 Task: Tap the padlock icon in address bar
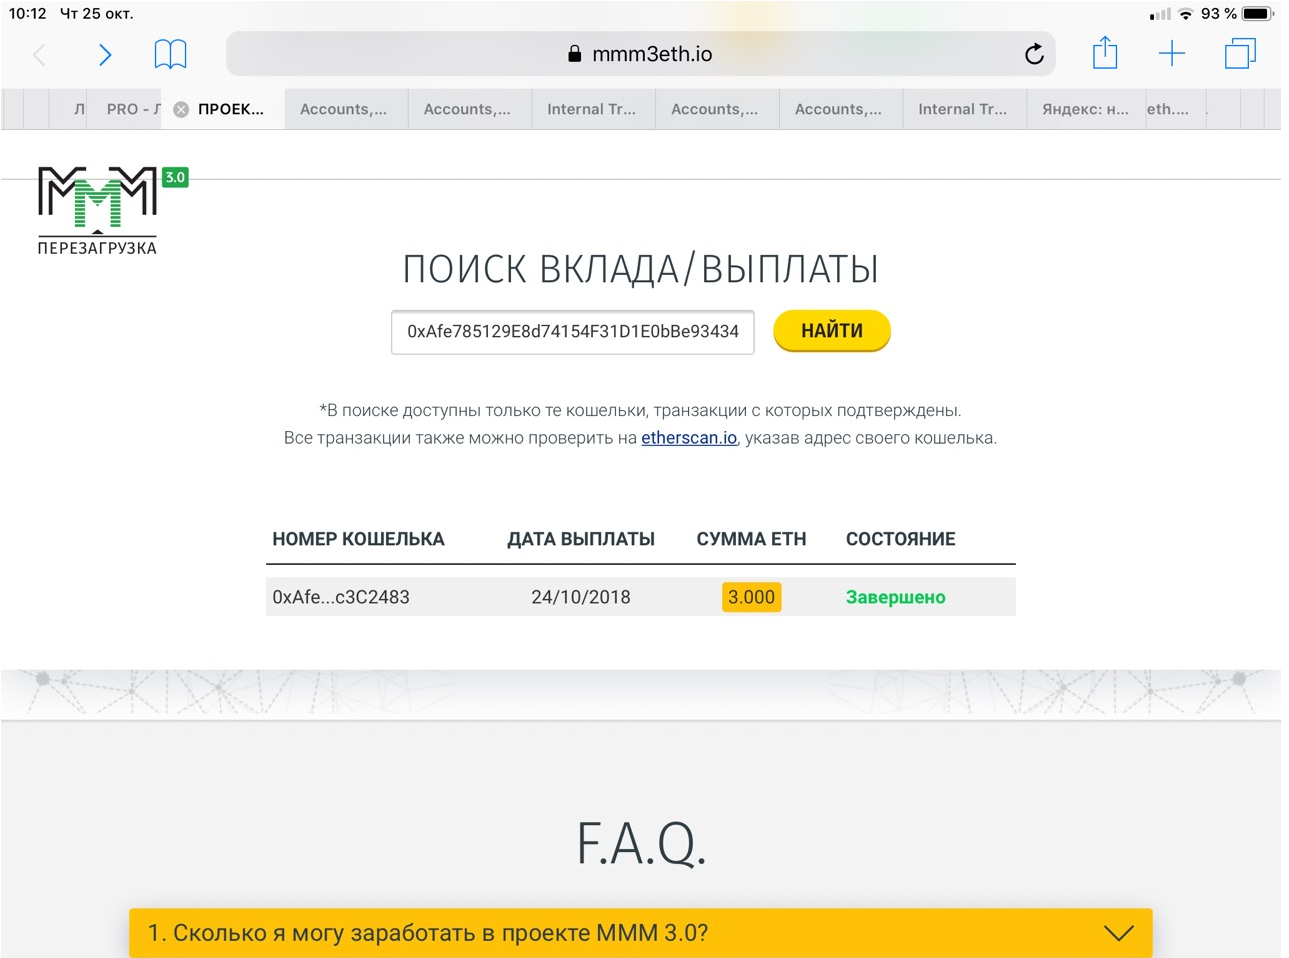[575, 54]
